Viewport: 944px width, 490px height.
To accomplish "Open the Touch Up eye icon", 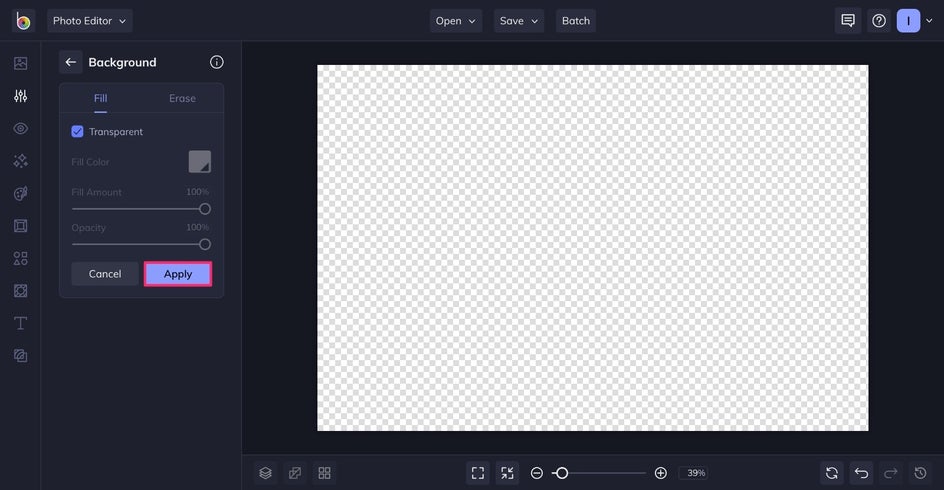I will click(x=20, y=128).
